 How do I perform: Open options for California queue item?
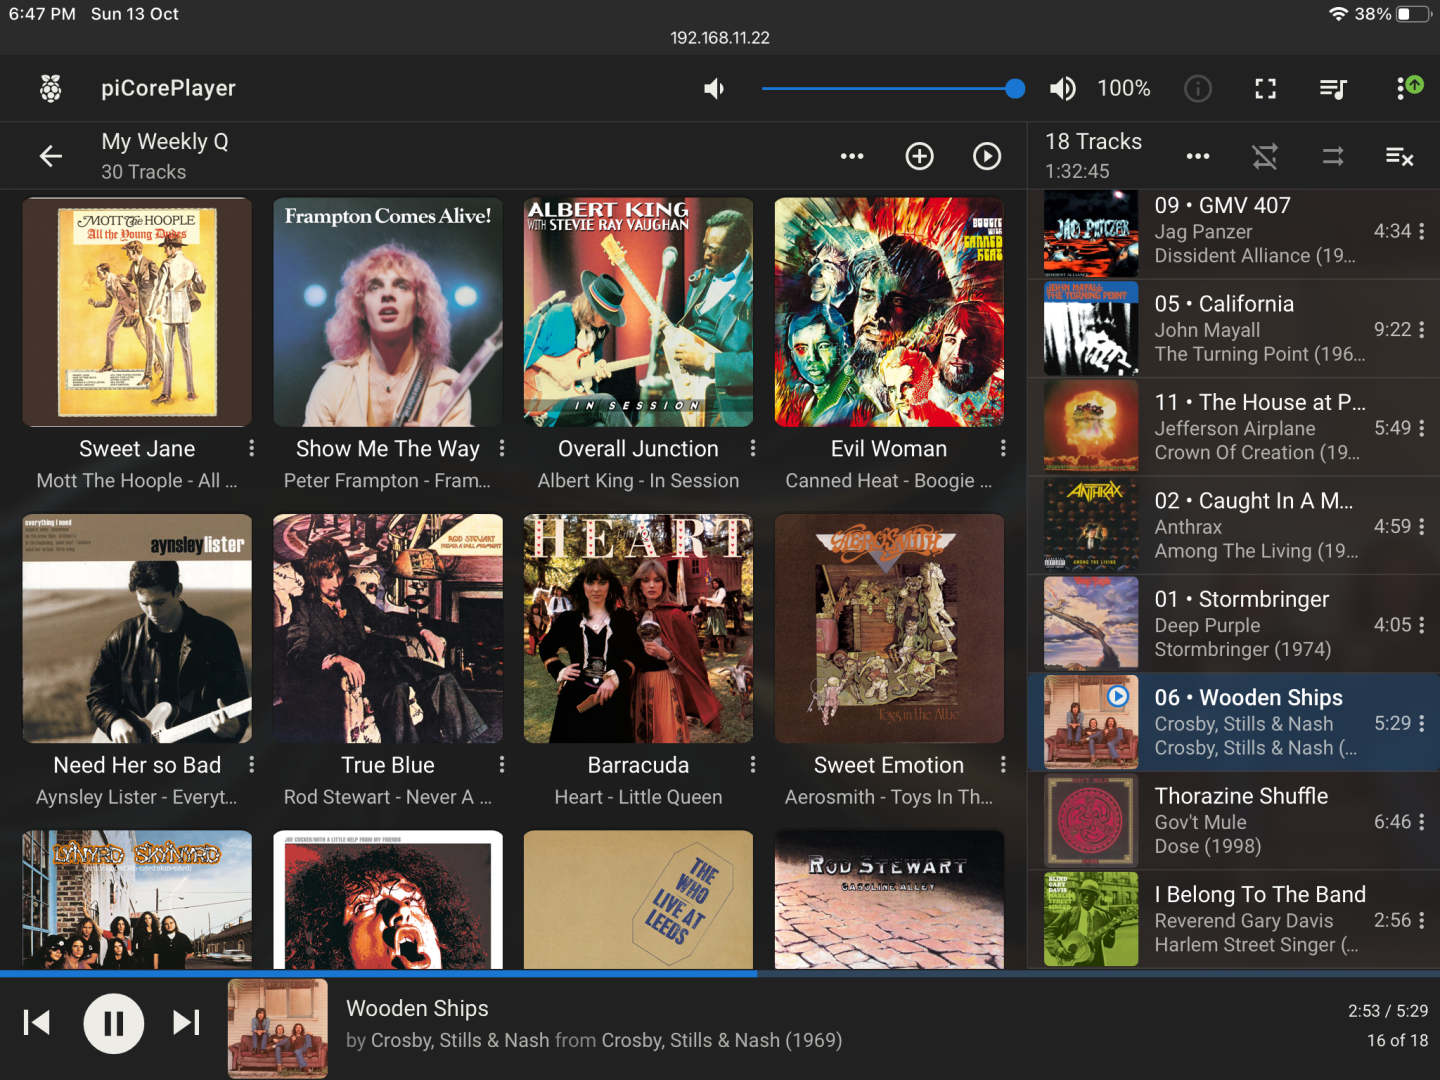(x=1422, y=329)
